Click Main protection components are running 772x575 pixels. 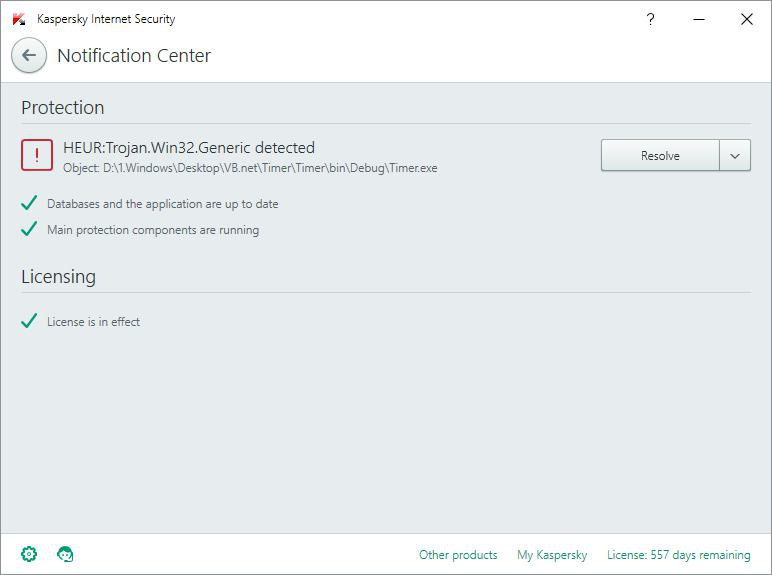(153, 230)
